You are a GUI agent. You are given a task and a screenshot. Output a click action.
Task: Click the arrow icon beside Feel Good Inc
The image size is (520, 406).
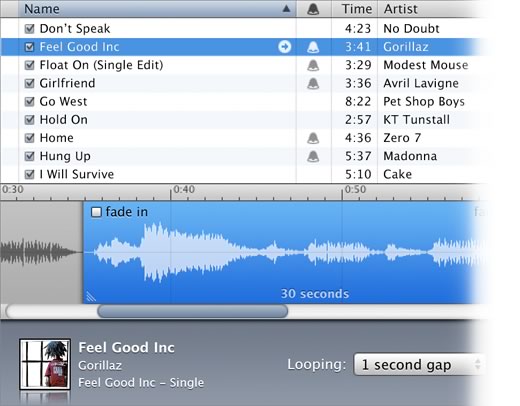(284, 47)
